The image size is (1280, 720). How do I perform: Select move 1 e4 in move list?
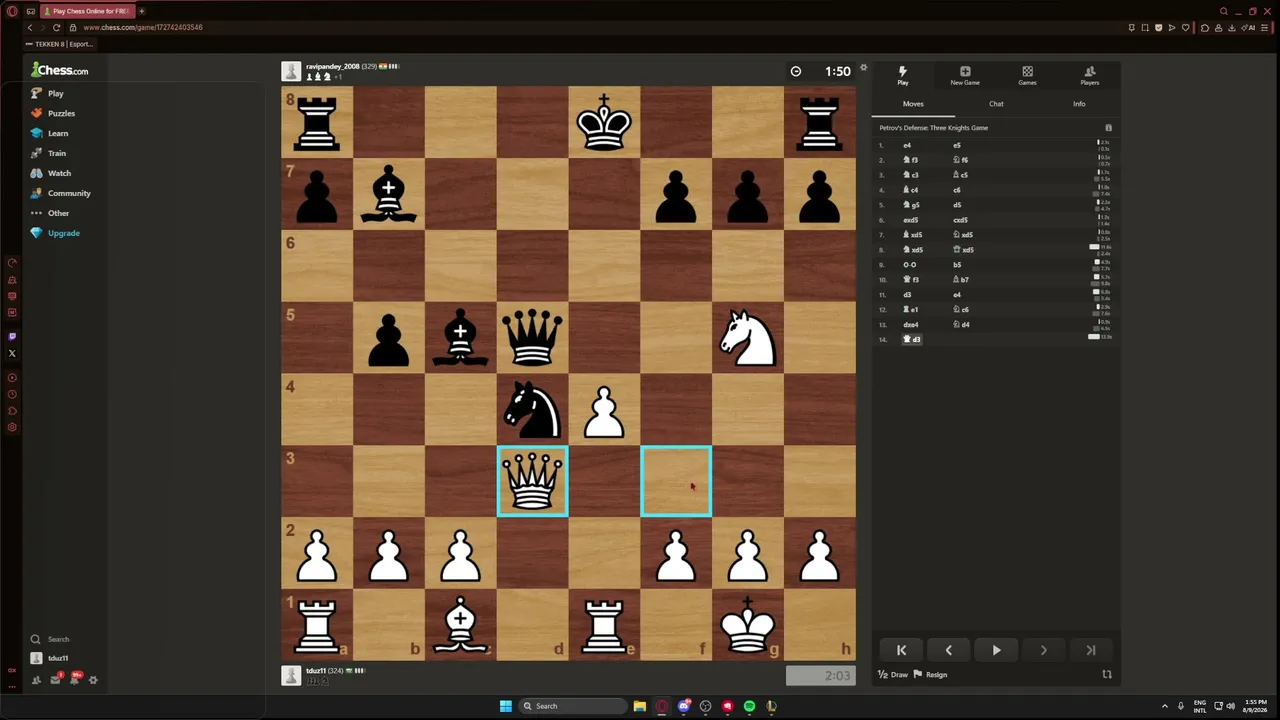click(x=907, y=145)
